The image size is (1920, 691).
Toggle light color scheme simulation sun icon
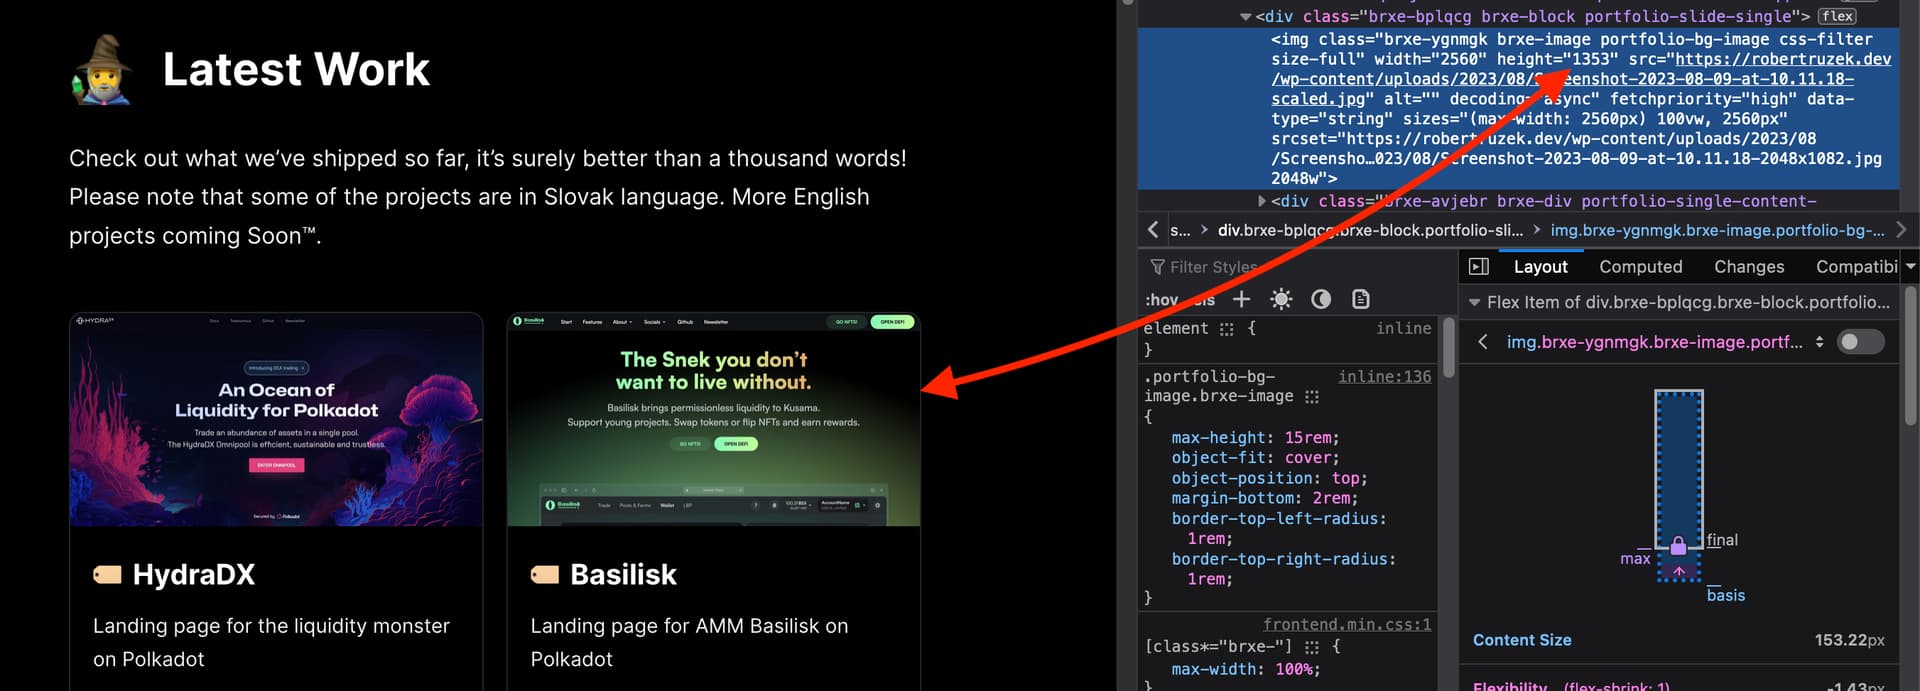tap(1281, 299)
